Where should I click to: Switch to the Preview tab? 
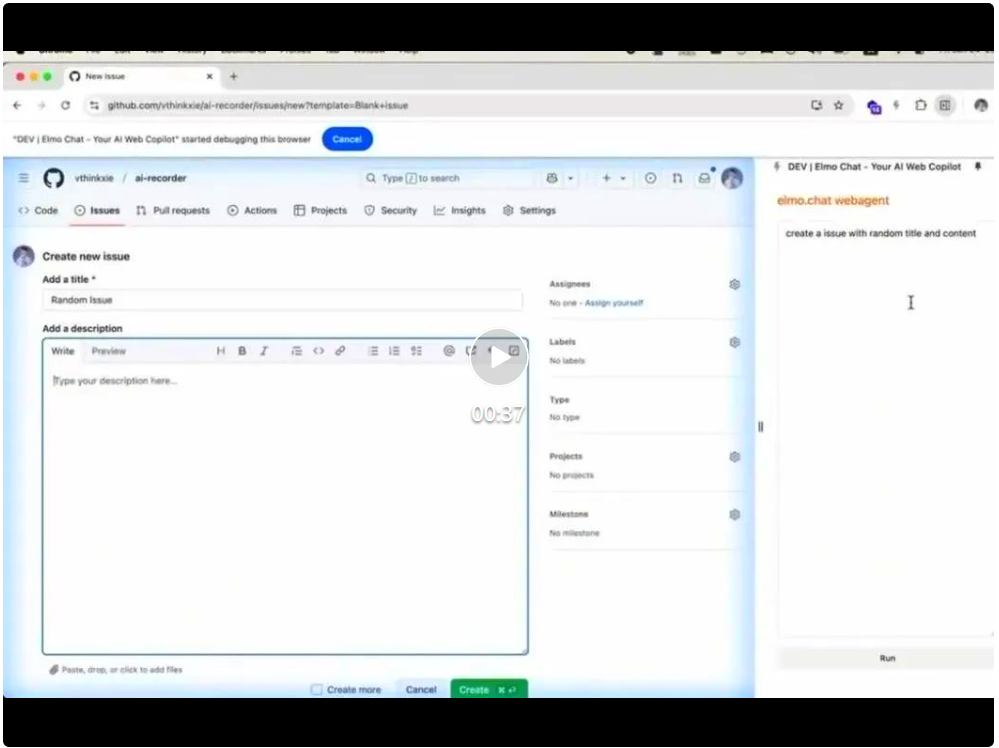[x=109, y=351]
